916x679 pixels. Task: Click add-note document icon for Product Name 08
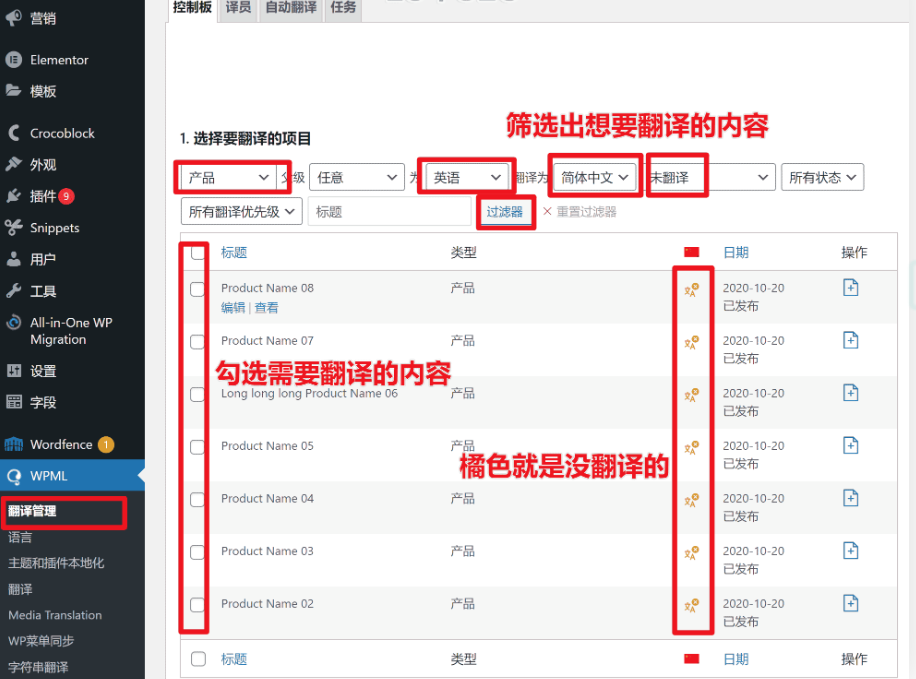tap(851, 287)
